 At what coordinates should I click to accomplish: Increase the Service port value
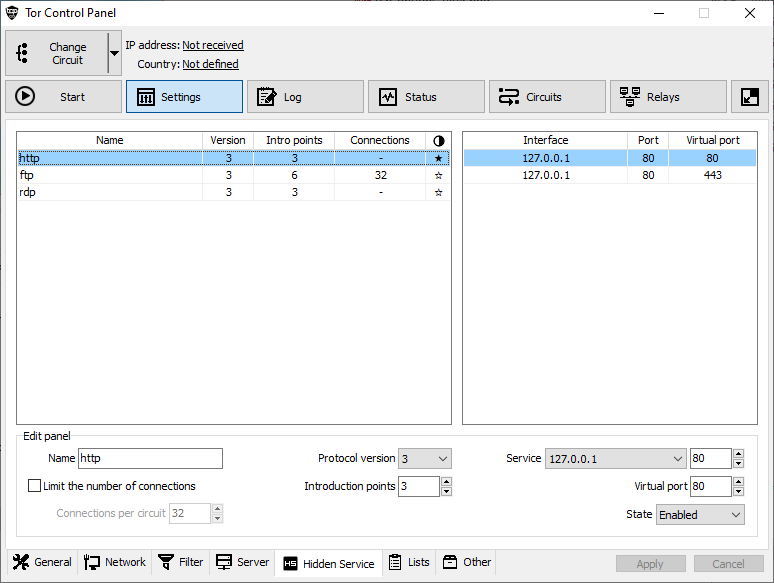click(x=738, y=453)
